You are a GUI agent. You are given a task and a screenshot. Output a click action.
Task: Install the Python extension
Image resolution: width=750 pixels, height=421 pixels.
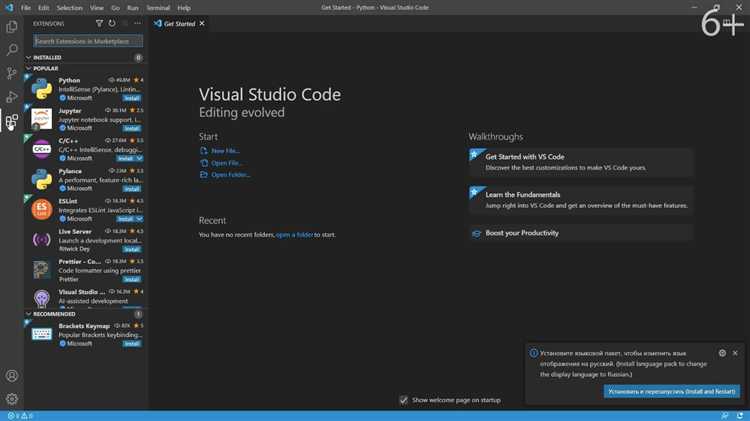pos(132,98)
